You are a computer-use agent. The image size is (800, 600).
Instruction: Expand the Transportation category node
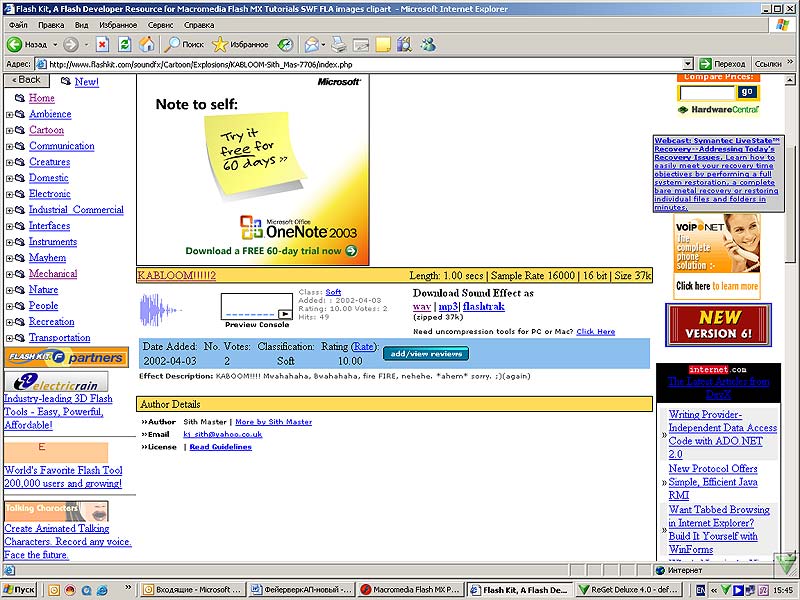[x=10, y=339]
